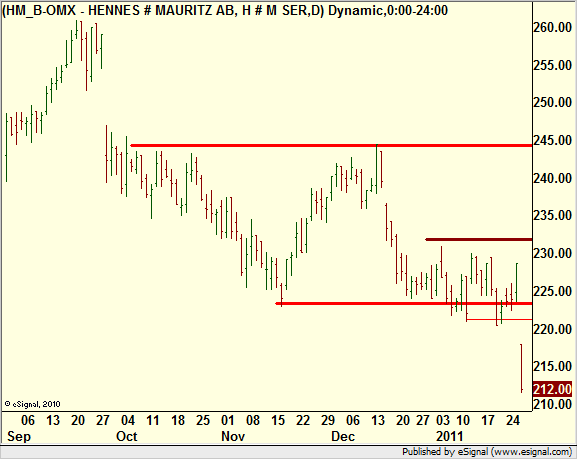Screen dimensions: 577x459
Task: Click the chart title HM_B-OMX Hennes Mauritz
Action: point(225,10)
